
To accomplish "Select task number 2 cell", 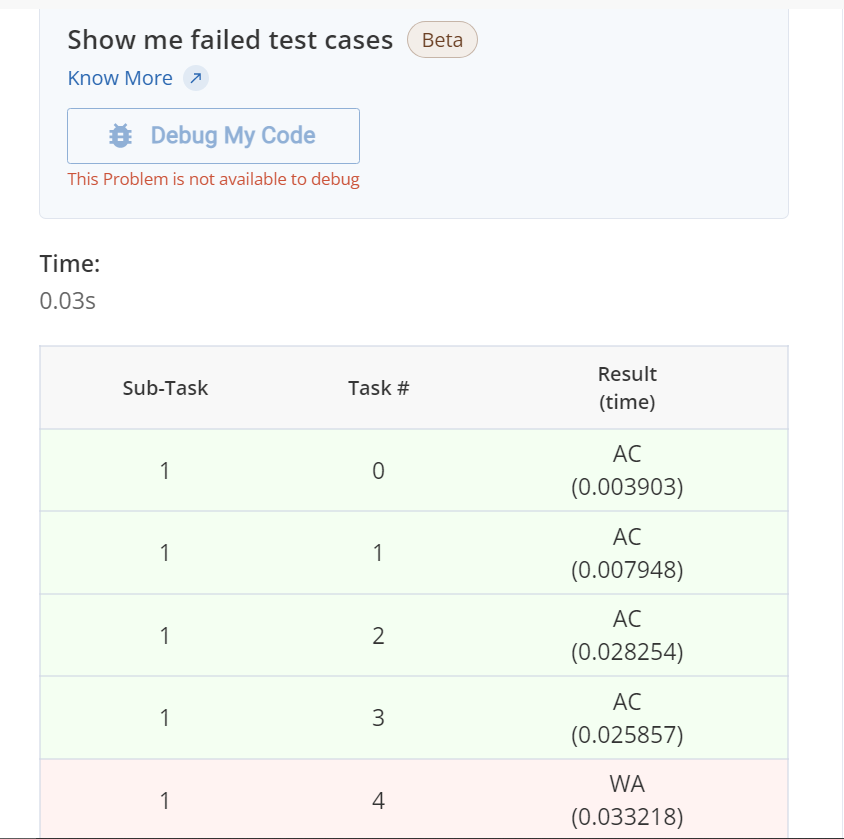I will click(378, 636).
